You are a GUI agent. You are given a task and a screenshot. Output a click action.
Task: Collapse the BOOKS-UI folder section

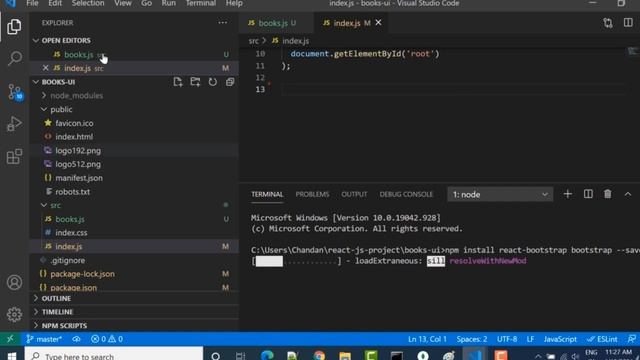(x=36, y=82)
